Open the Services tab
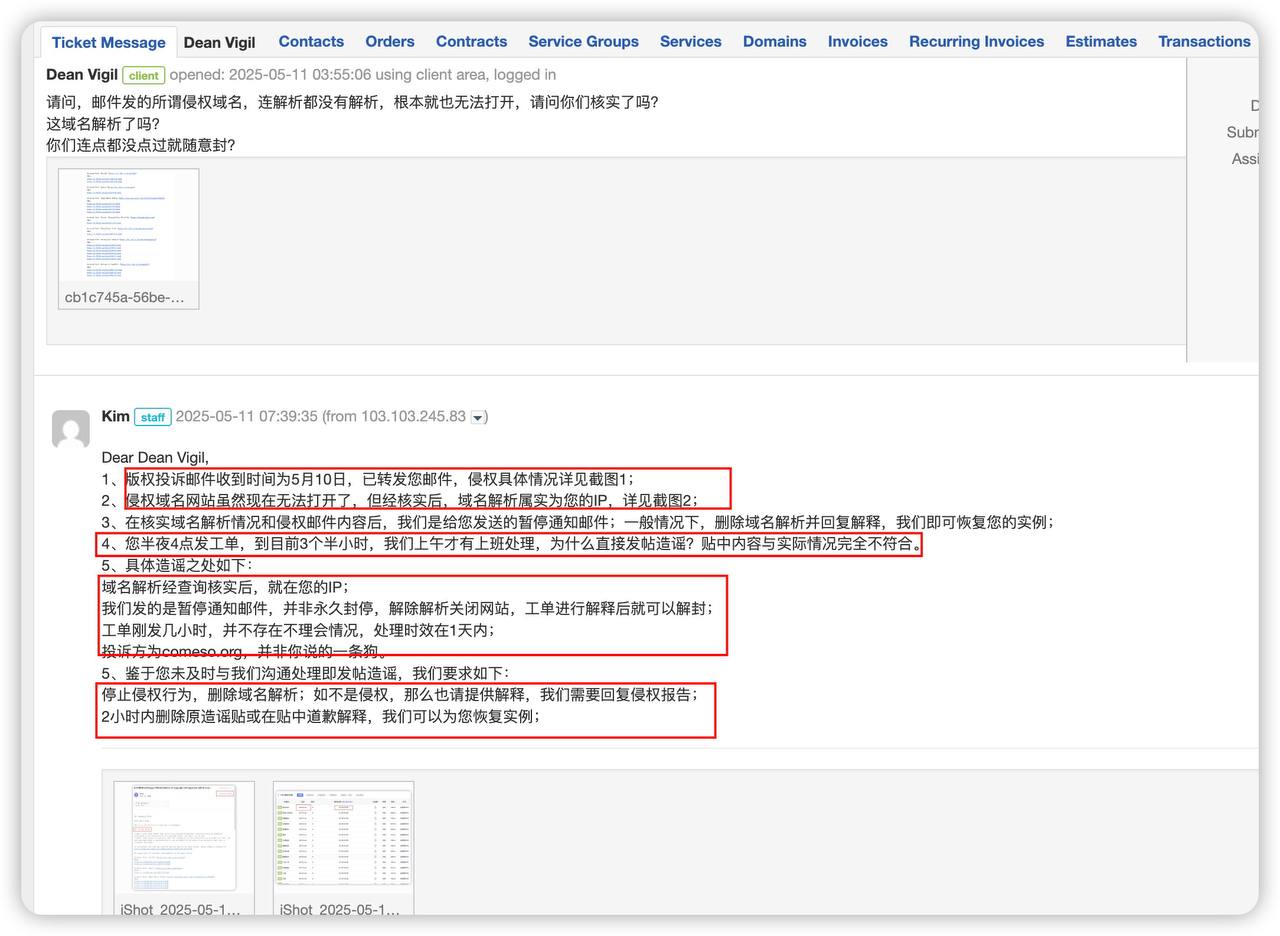Viewport: 1280px width, 936px height. coord(690,41)
